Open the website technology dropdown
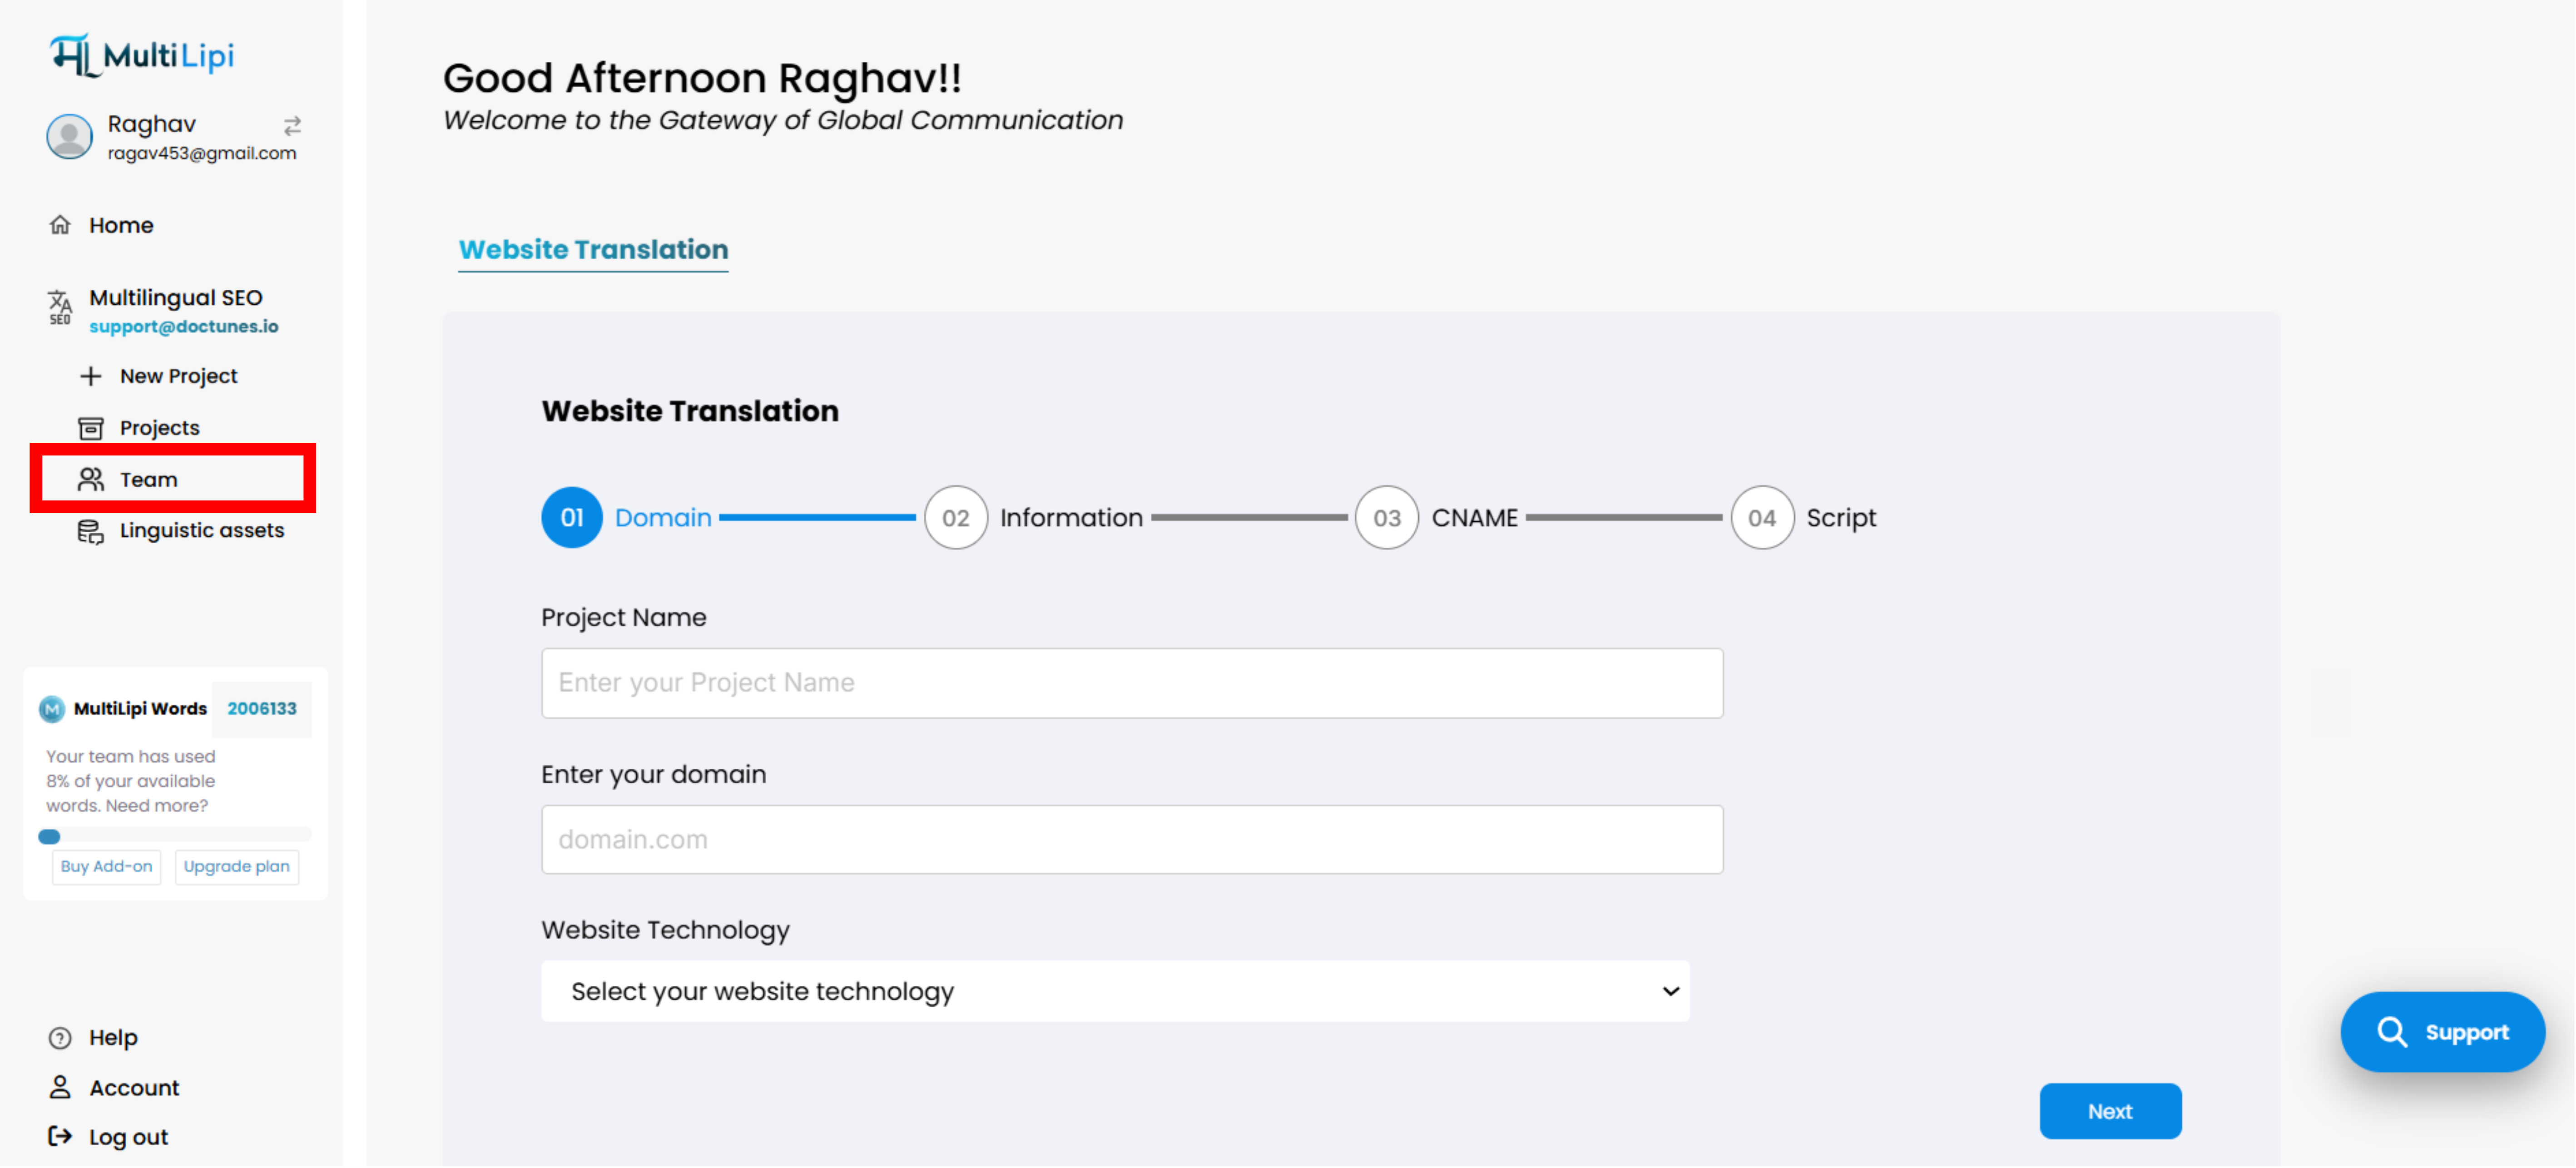2576x1168 pixels. click(x=1115, y=992)
